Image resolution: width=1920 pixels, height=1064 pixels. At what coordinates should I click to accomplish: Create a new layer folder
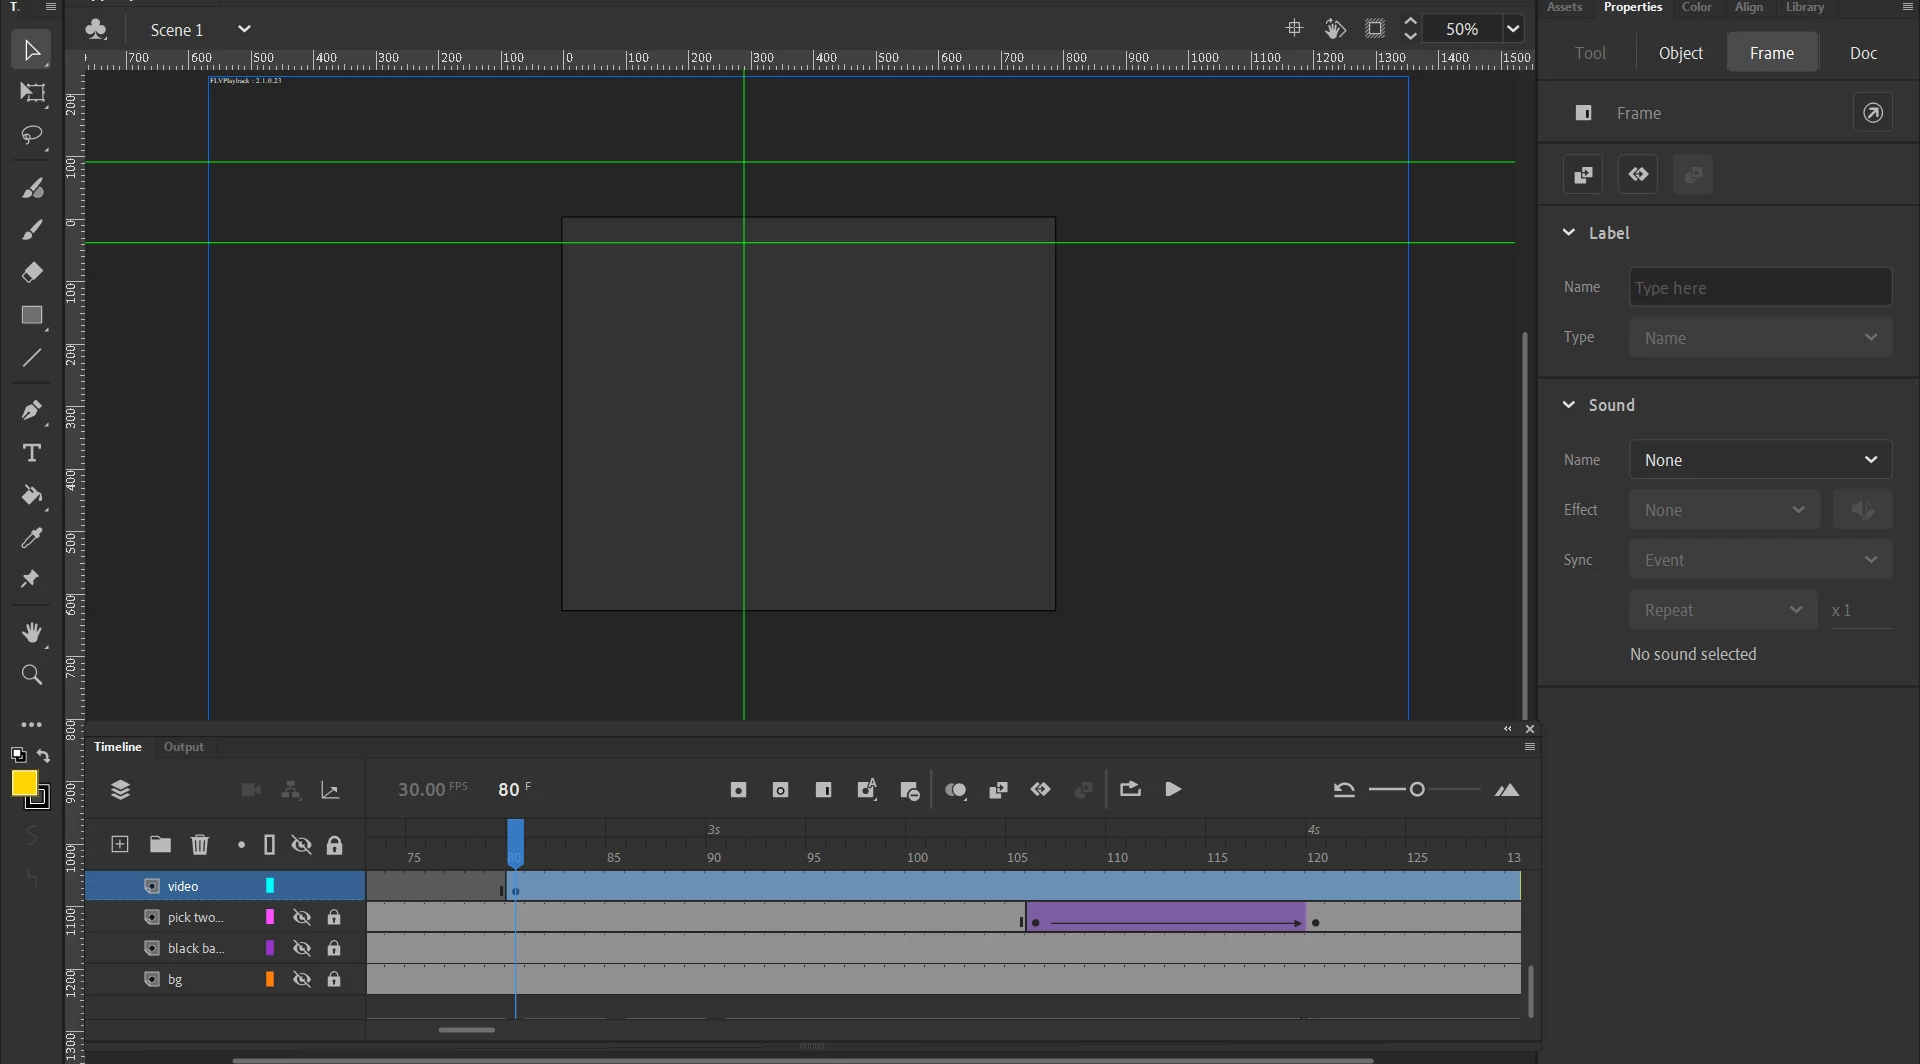coord(160,845)
